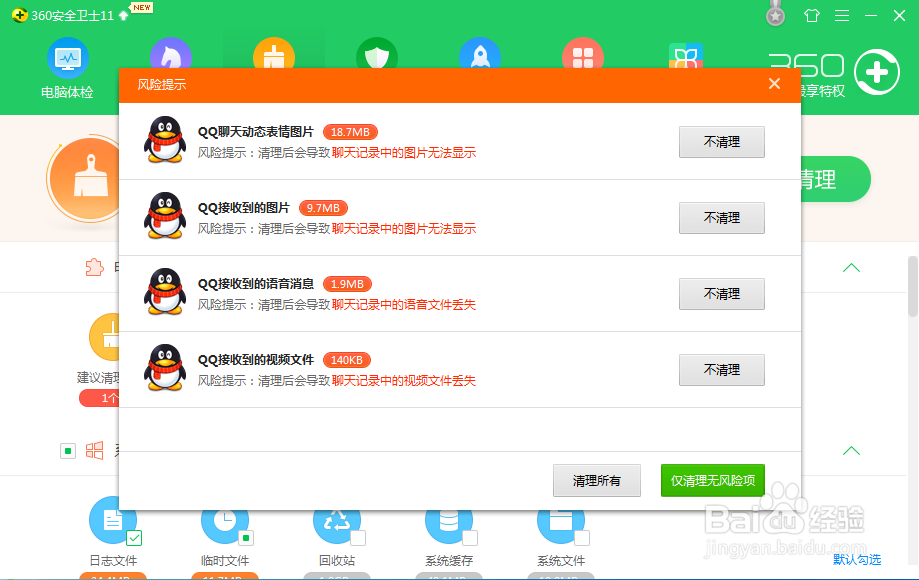Select the orange broom cleanup tab icon

pyautogui.click(x=274, y=53)
